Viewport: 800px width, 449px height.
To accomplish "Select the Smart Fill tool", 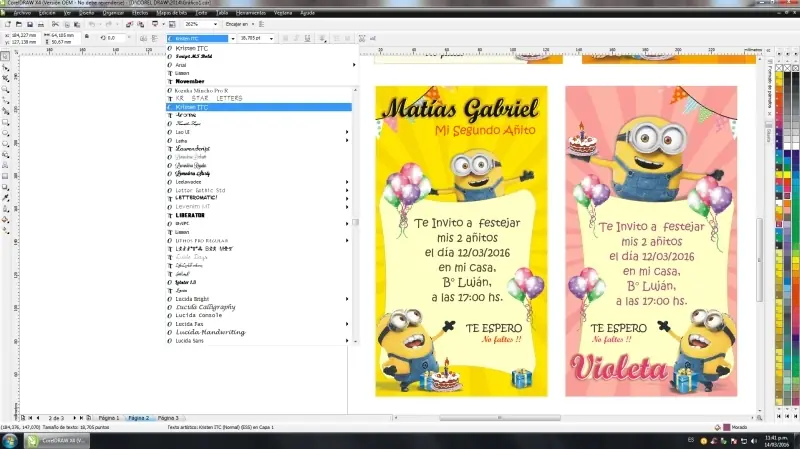I will pos(6,111).
